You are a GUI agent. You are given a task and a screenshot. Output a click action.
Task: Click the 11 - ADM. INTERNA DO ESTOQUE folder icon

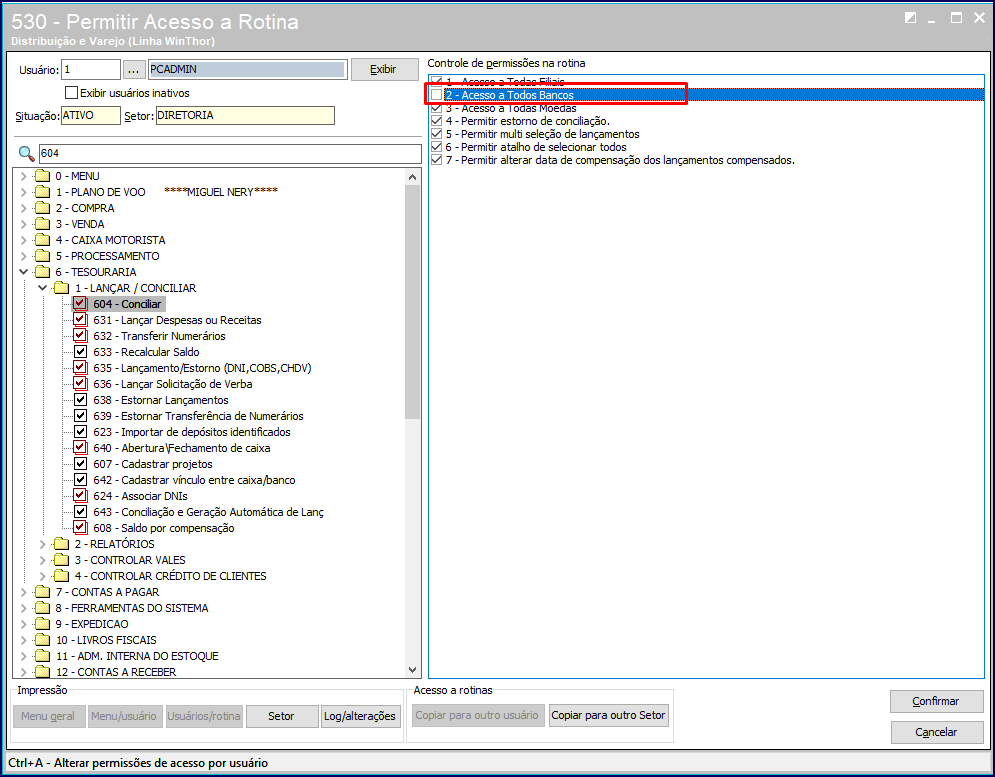click(43, 656)
